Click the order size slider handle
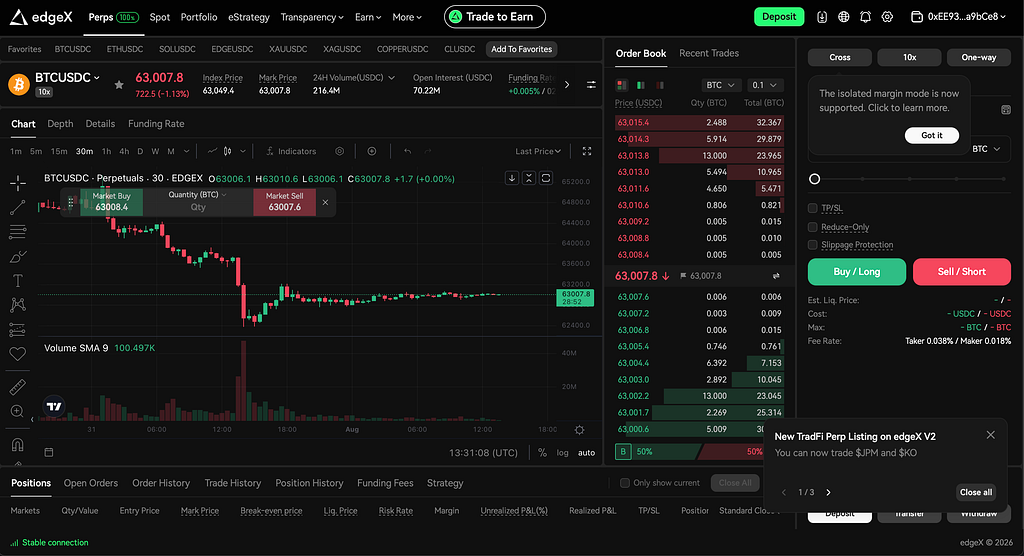The image size is (1024, 556). point(814,179)
